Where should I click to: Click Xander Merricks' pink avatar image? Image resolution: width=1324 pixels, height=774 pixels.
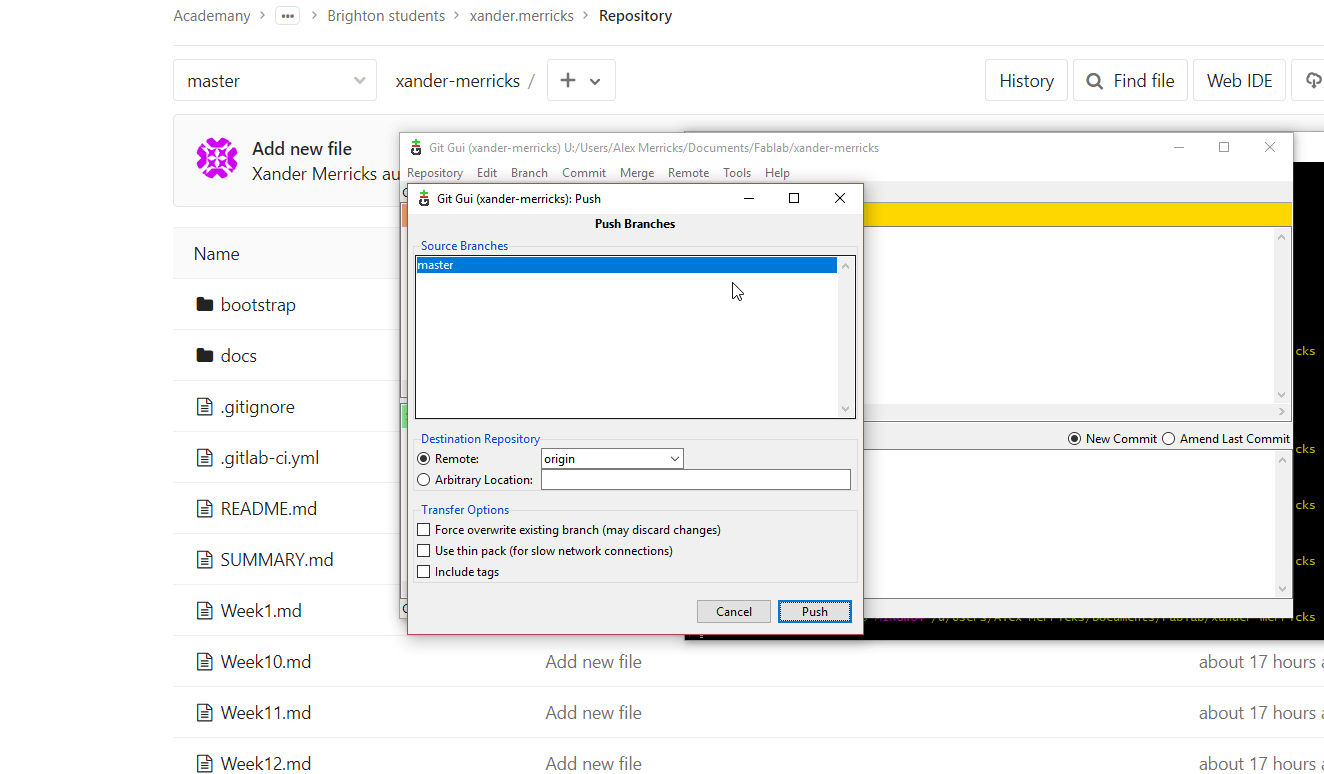[x=217, y=158]
